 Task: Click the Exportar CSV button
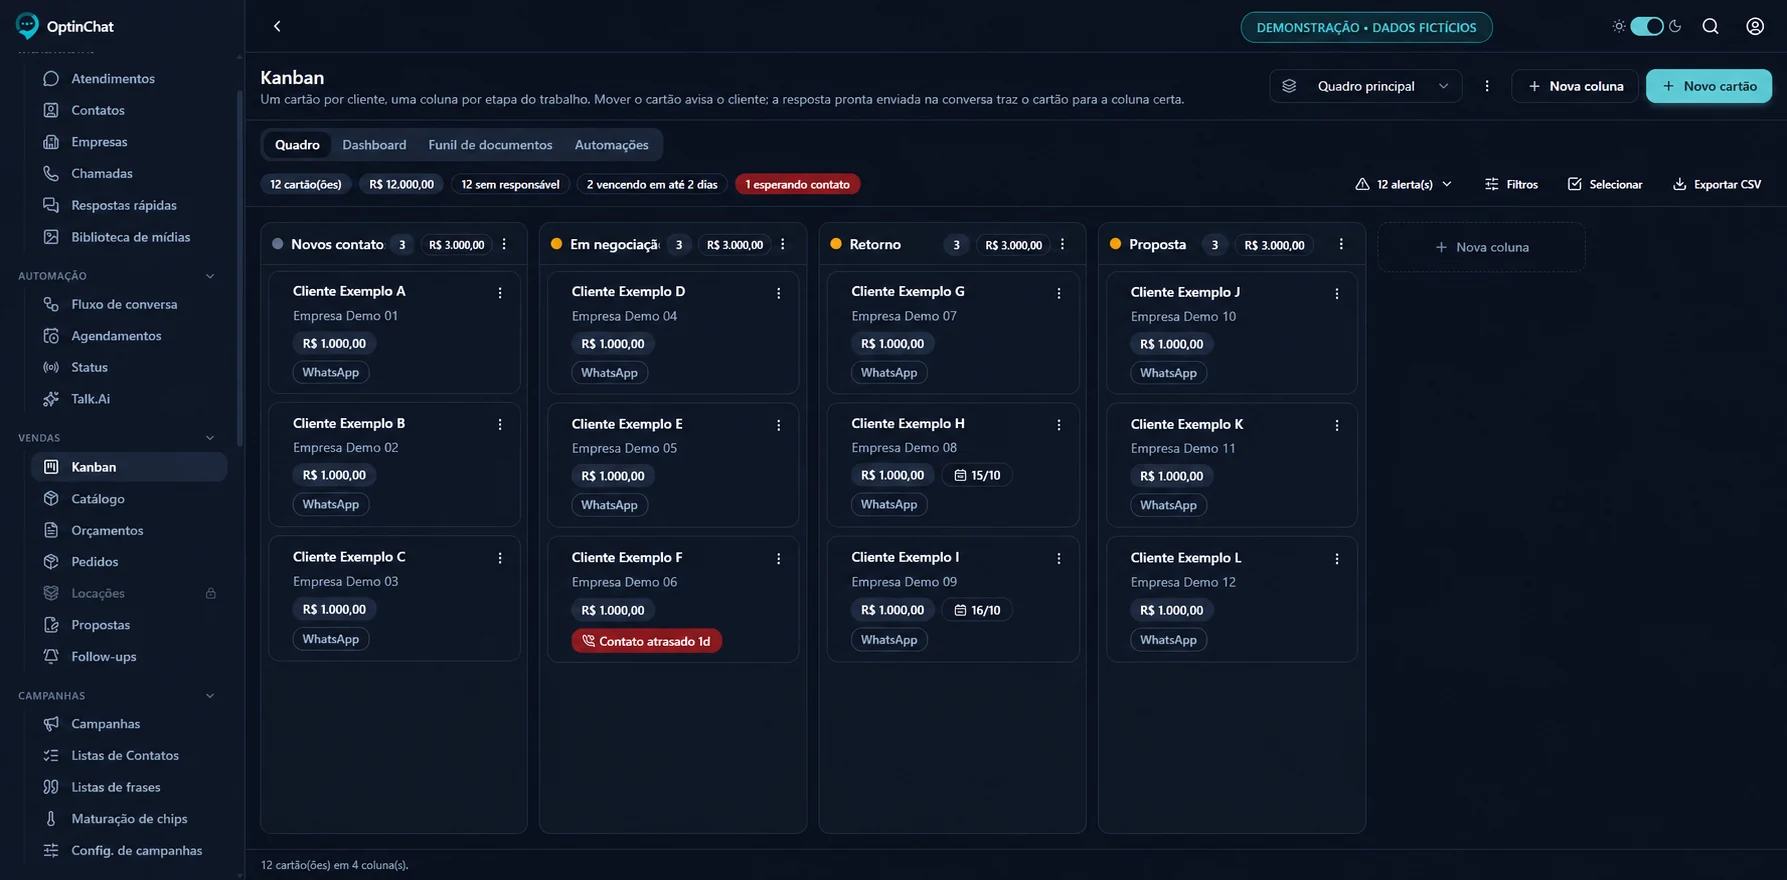click(x=1717, y=184)
